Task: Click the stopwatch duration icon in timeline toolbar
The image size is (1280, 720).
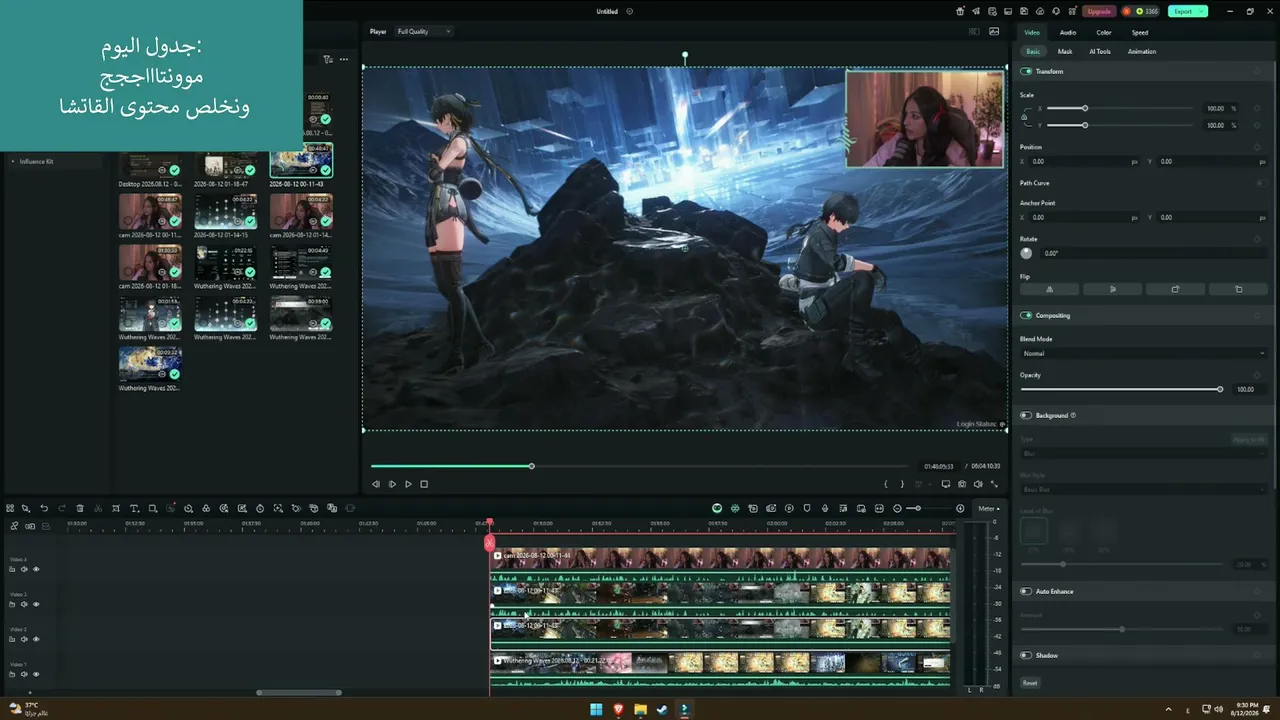Action: point(260,508)
